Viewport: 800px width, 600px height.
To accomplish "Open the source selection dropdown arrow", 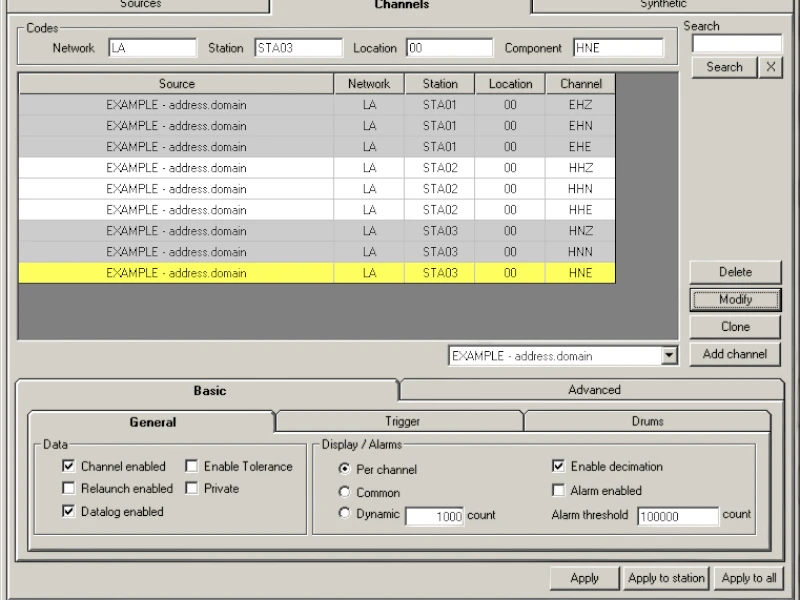I will [x=669, y=355].
